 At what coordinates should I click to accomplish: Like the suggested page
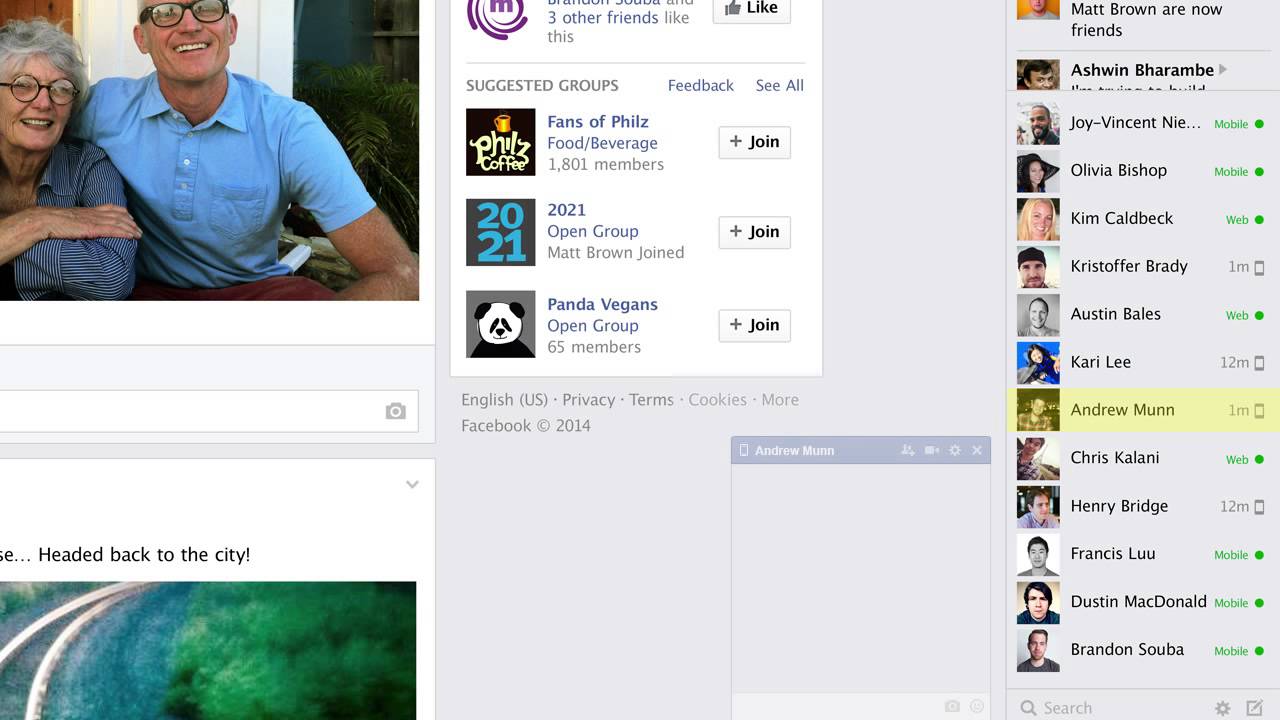[x=751, y=8]
